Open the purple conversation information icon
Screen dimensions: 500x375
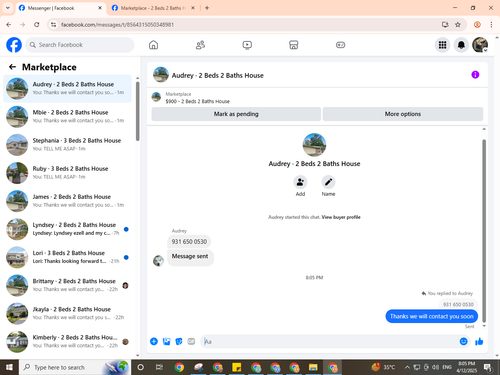[x=475, y=75]
